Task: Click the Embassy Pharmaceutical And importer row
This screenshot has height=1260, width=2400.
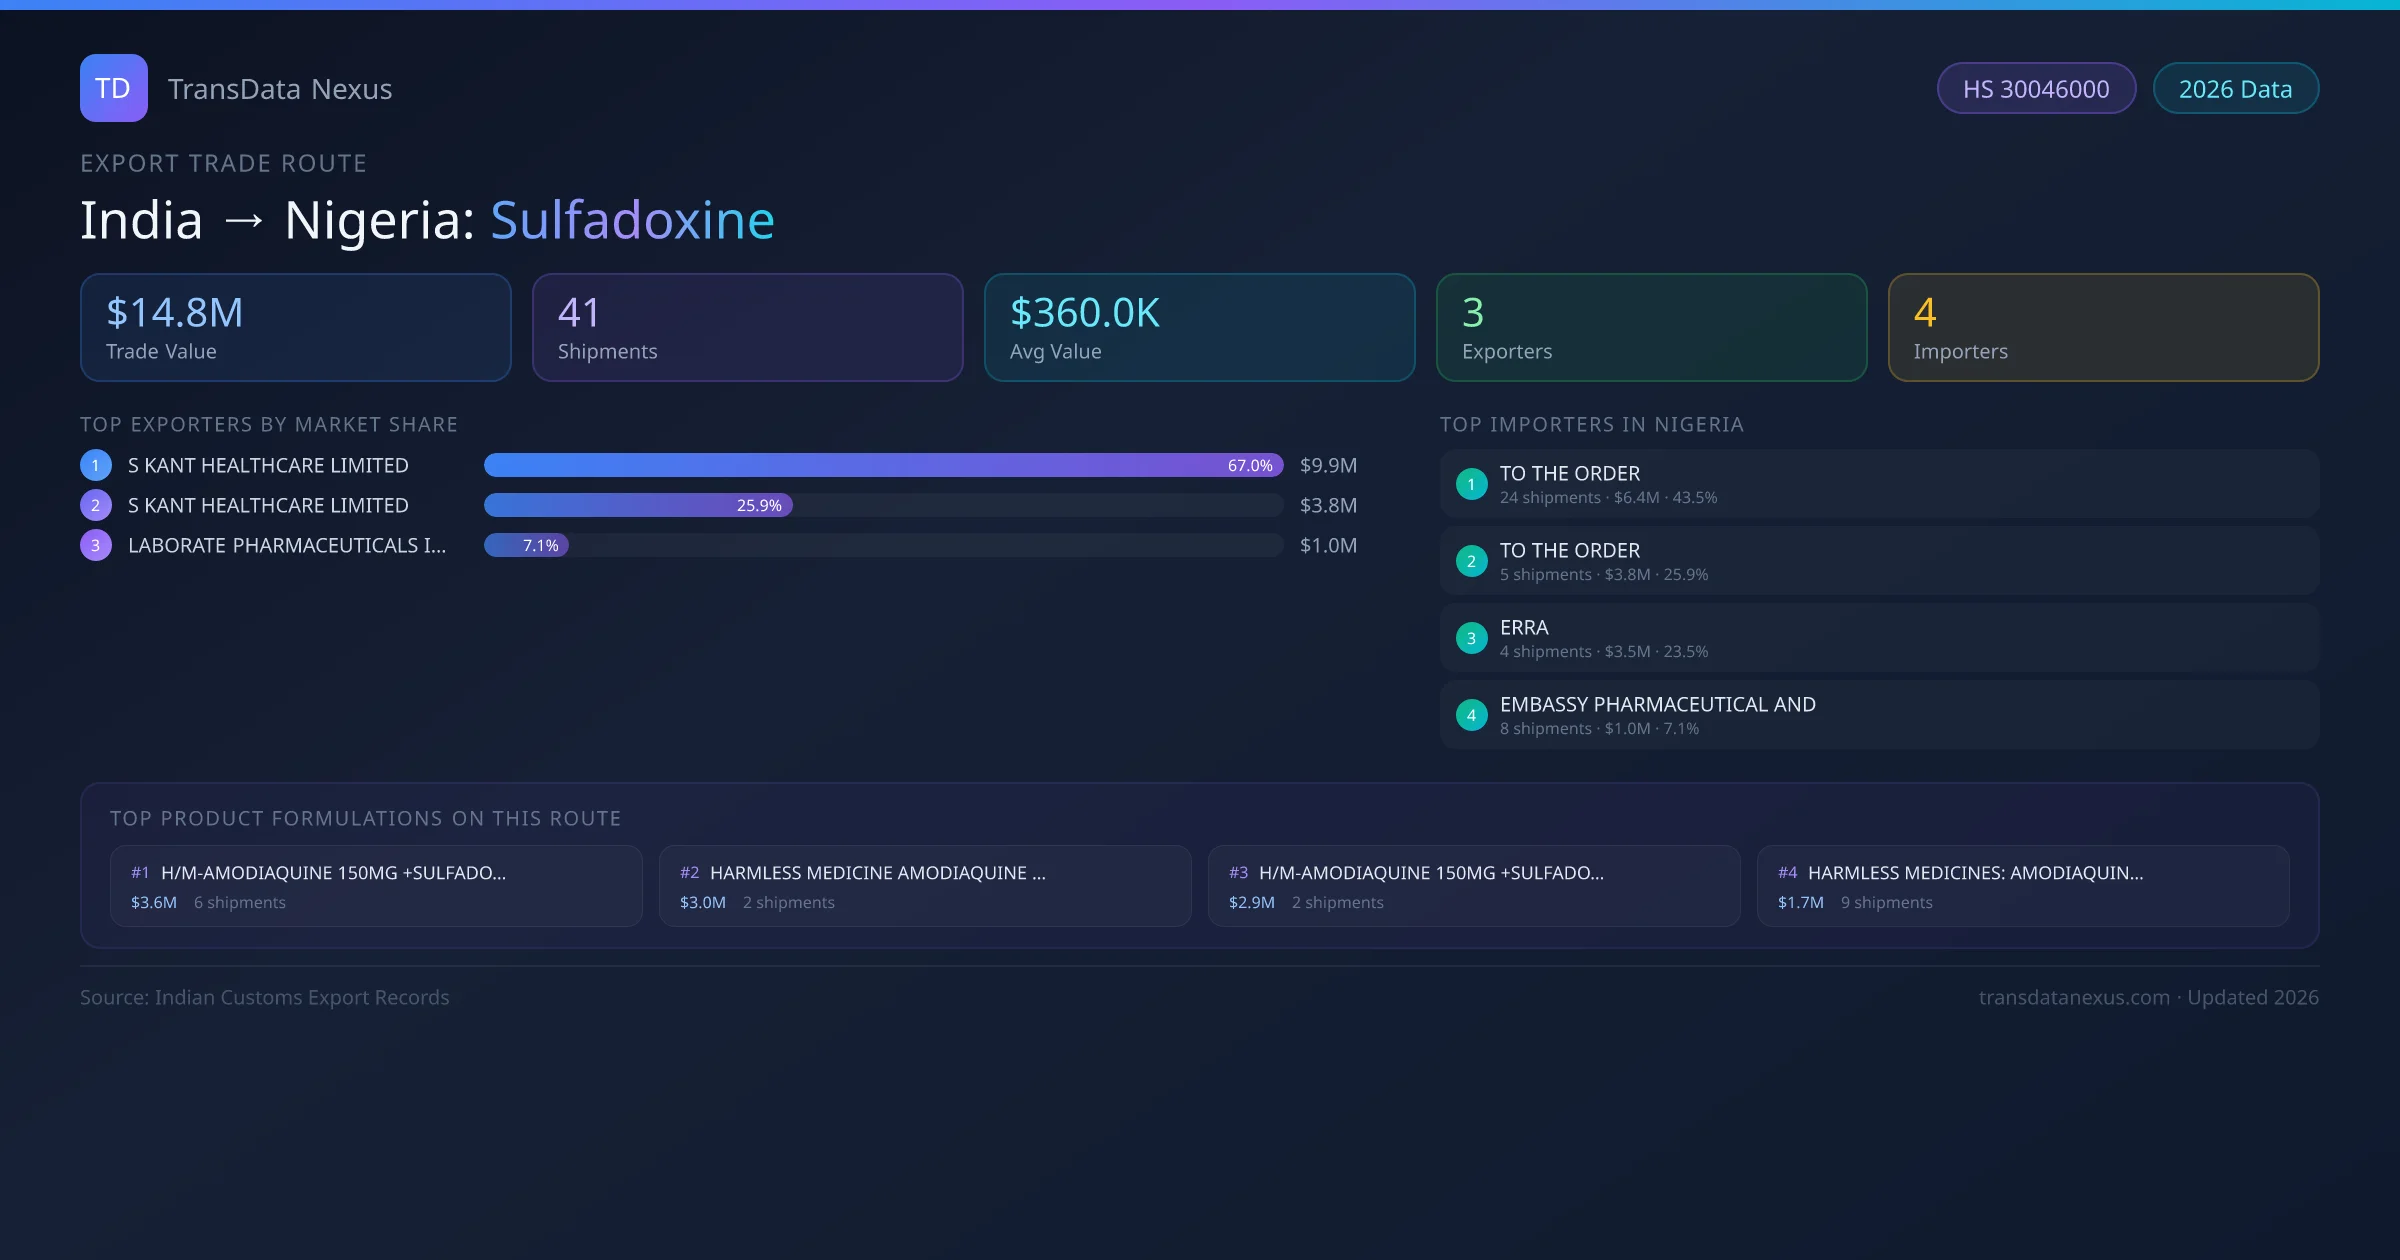Action: (1878, 715)
